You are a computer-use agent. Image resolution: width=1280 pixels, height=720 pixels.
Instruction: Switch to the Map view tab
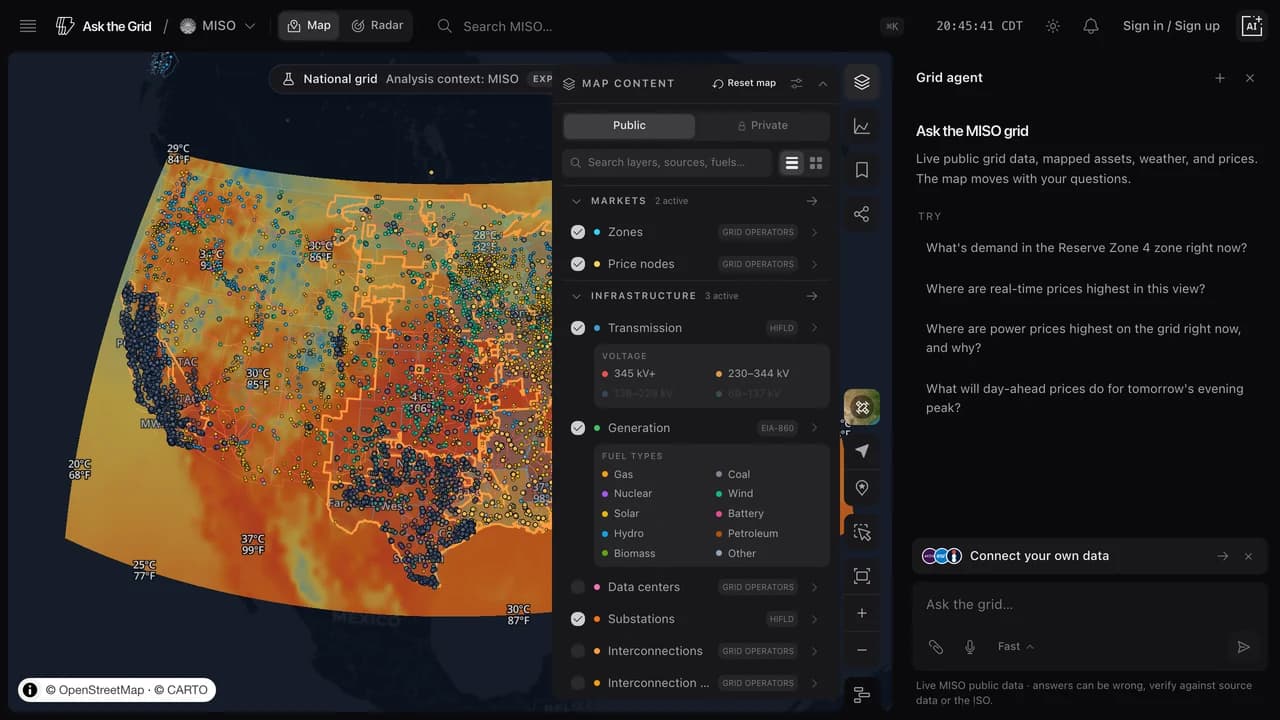point(309,26)
